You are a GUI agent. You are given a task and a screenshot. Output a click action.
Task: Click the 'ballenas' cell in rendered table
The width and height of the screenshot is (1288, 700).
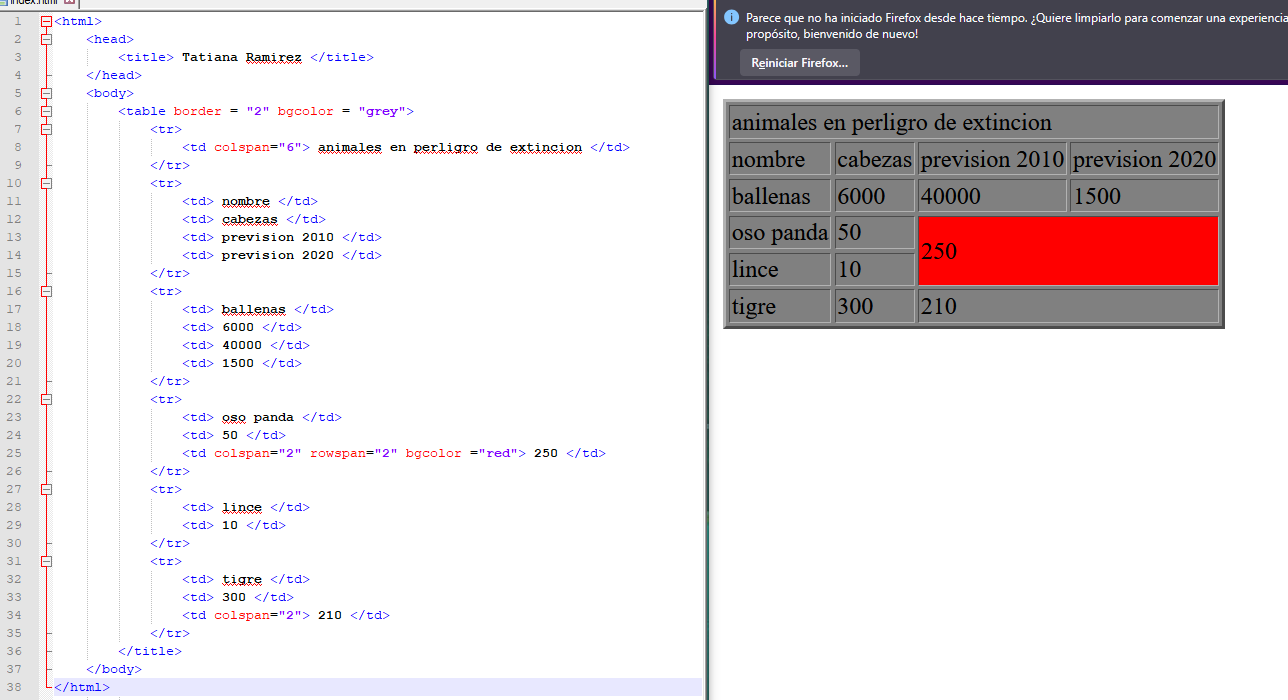tap(779, 196)
